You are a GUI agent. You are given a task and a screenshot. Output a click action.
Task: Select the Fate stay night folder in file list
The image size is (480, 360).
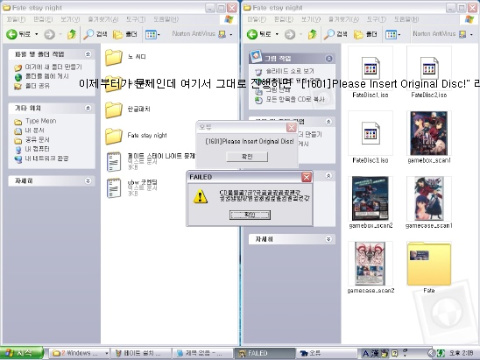pyautogui.click(x=114, y=136)
